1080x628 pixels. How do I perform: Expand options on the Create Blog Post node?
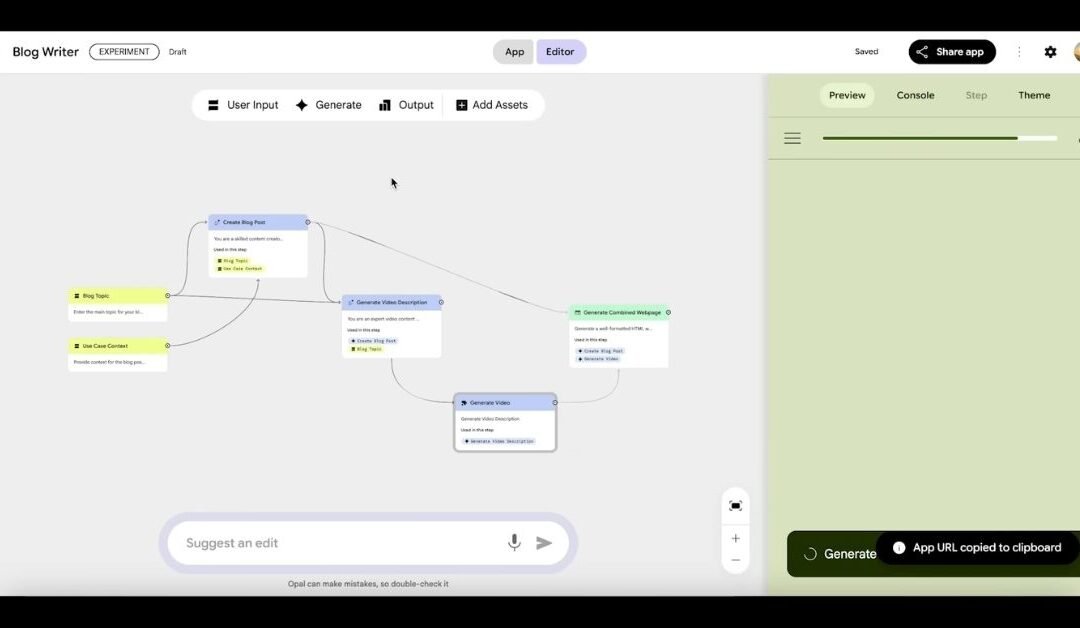pyautogui.click(x=307, y=222)
